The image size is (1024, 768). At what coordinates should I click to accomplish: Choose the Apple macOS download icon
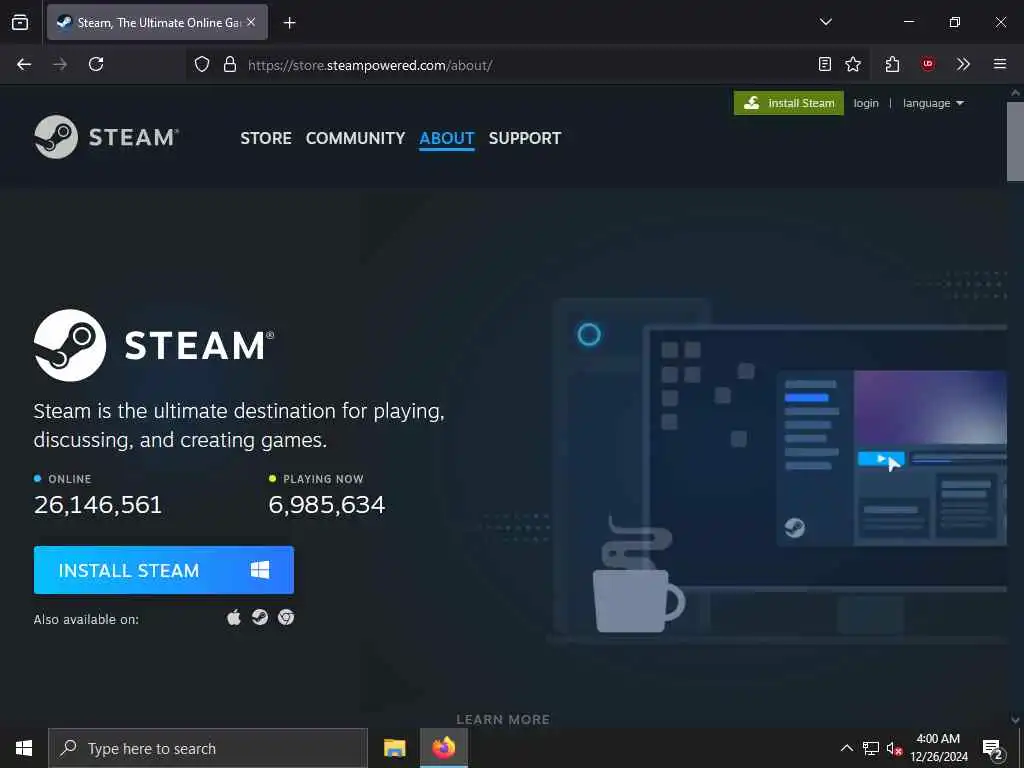click(234, 617)
